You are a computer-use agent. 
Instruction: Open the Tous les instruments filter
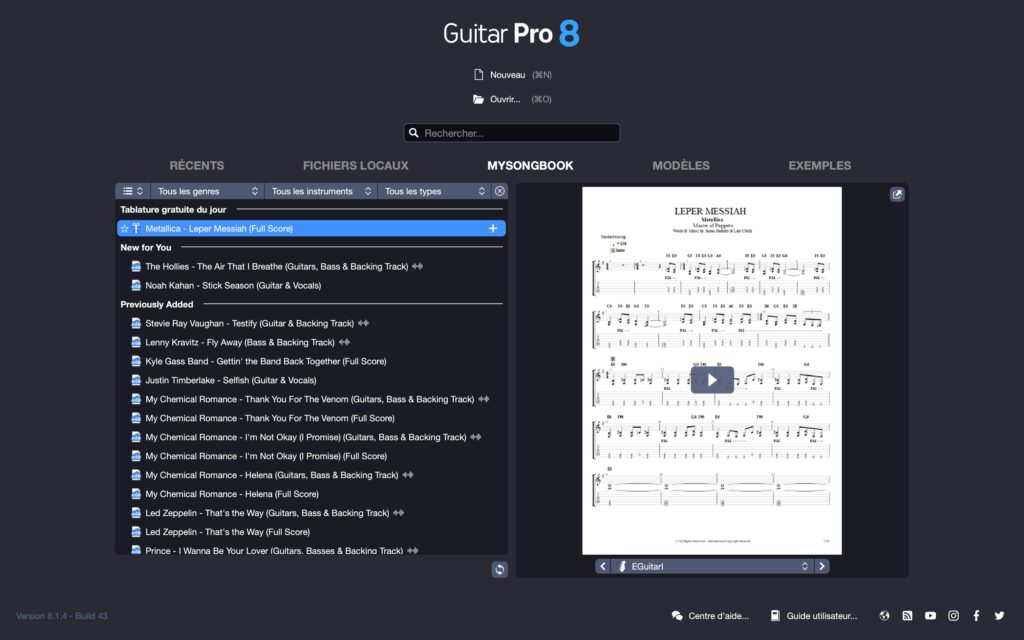coord(322,190)
